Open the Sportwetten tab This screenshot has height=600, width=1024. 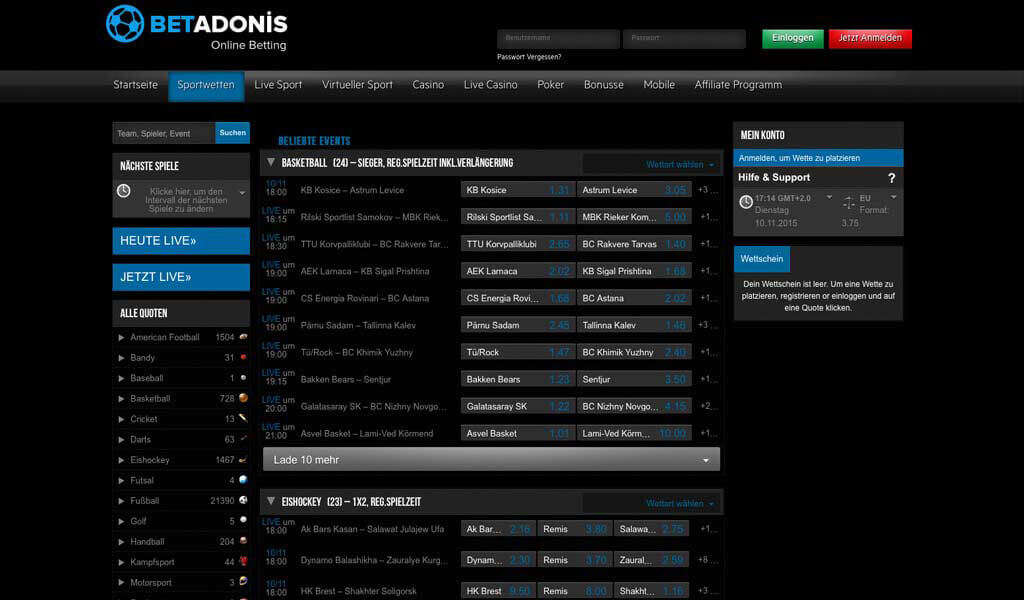[206, 86]
